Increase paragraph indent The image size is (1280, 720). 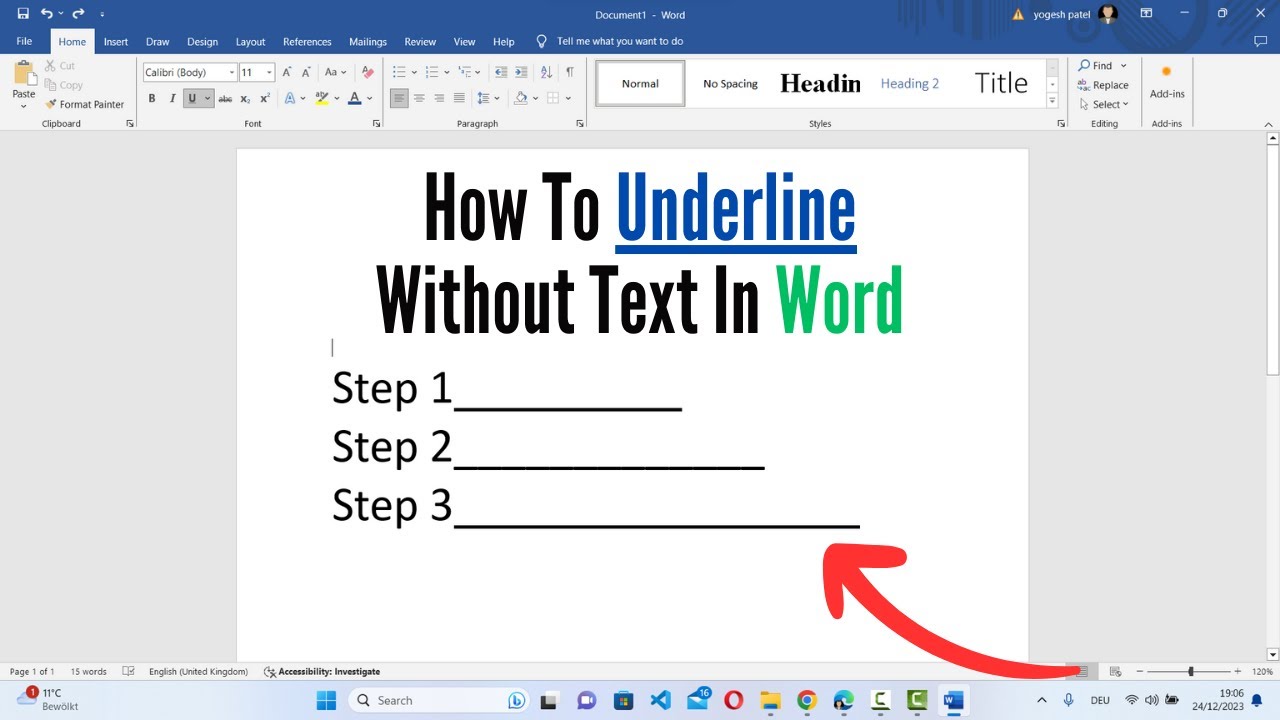(x=522, y=72)
